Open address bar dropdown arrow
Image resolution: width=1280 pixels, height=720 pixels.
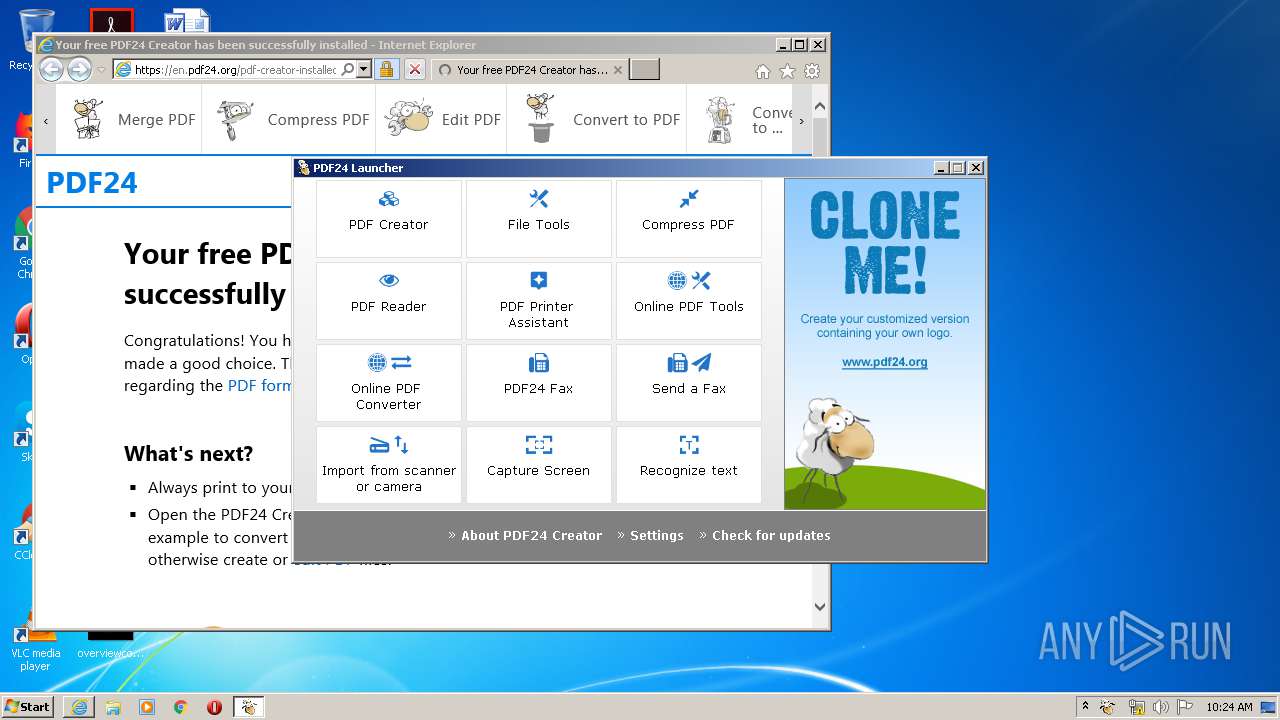(364, 70)
